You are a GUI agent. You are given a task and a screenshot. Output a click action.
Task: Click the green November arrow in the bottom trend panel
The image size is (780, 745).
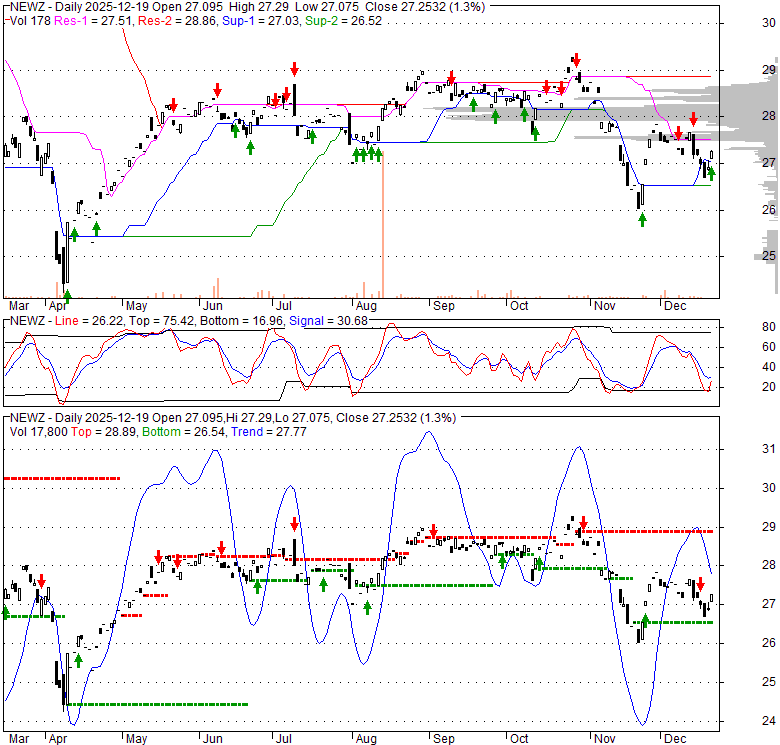point(644,622)
